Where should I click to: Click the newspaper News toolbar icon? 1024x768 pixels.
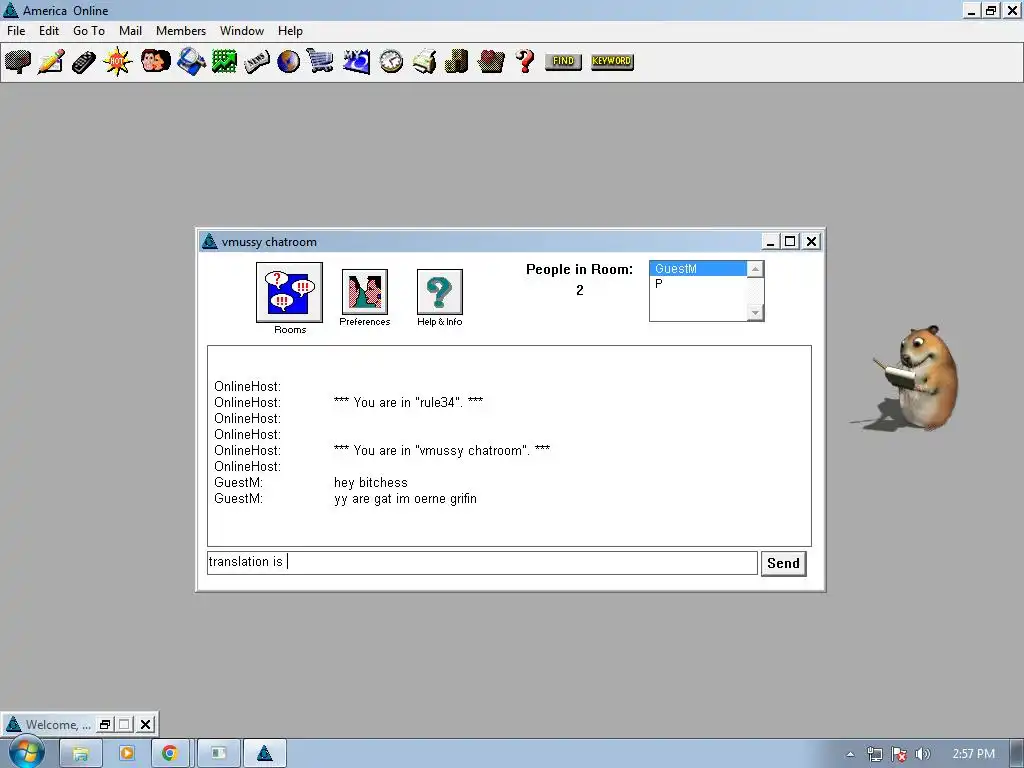[x=257, y=62]
